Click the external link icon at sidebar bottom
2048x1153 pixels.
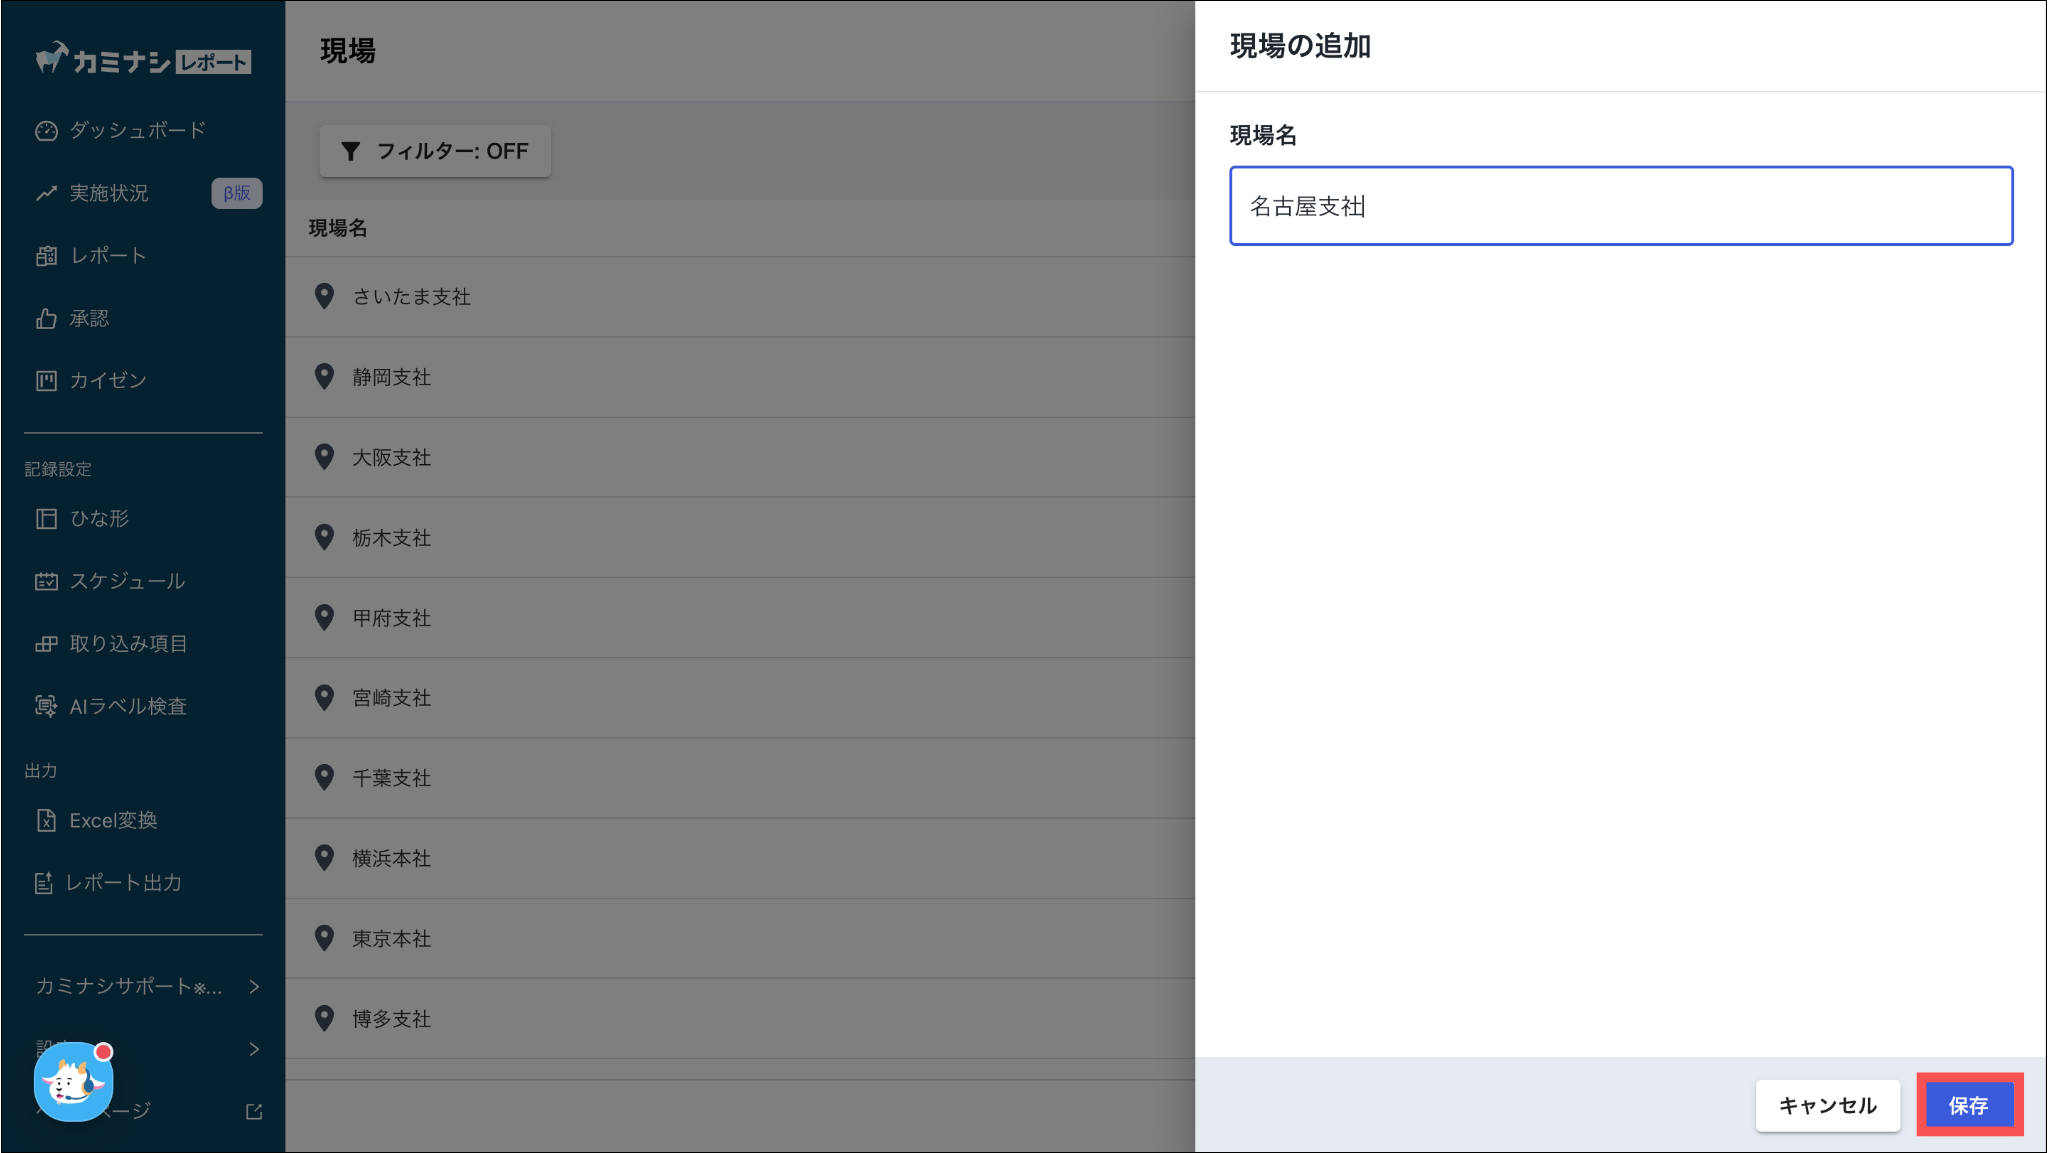[254, 1111]
